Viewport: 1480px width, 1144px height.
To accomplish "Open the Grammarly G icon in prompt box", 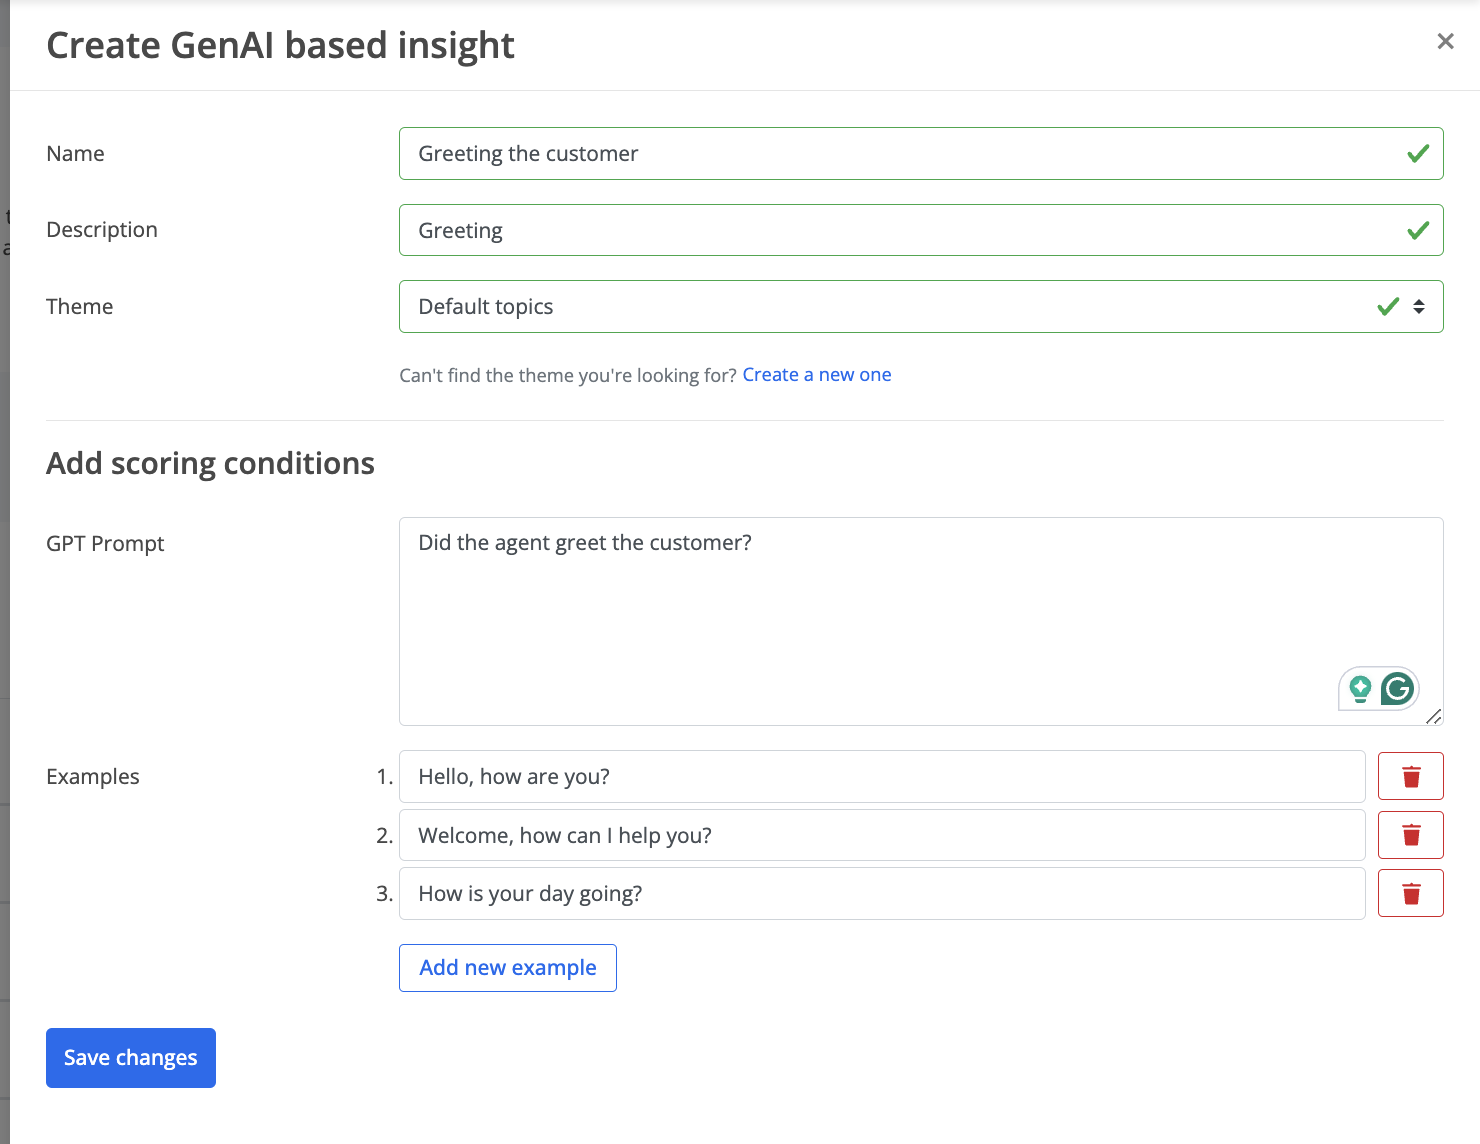I will [1397, 688].
